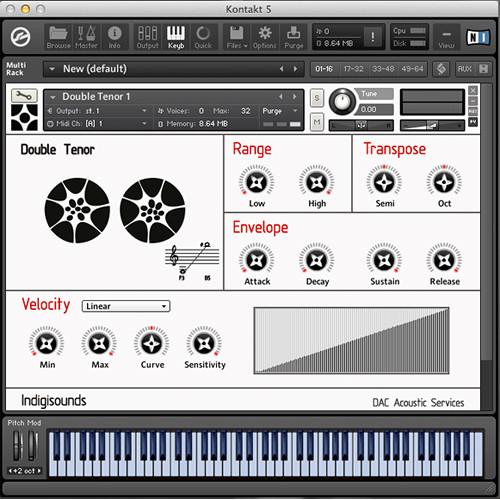500x500 pixels.
Task: Go to previous multi preset
Action: coord(282,69)
